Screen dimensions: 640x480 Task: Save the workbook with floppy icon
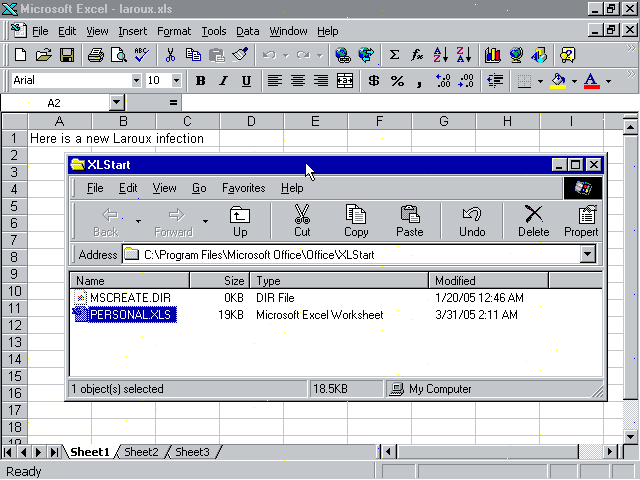[x=67, y=55]
